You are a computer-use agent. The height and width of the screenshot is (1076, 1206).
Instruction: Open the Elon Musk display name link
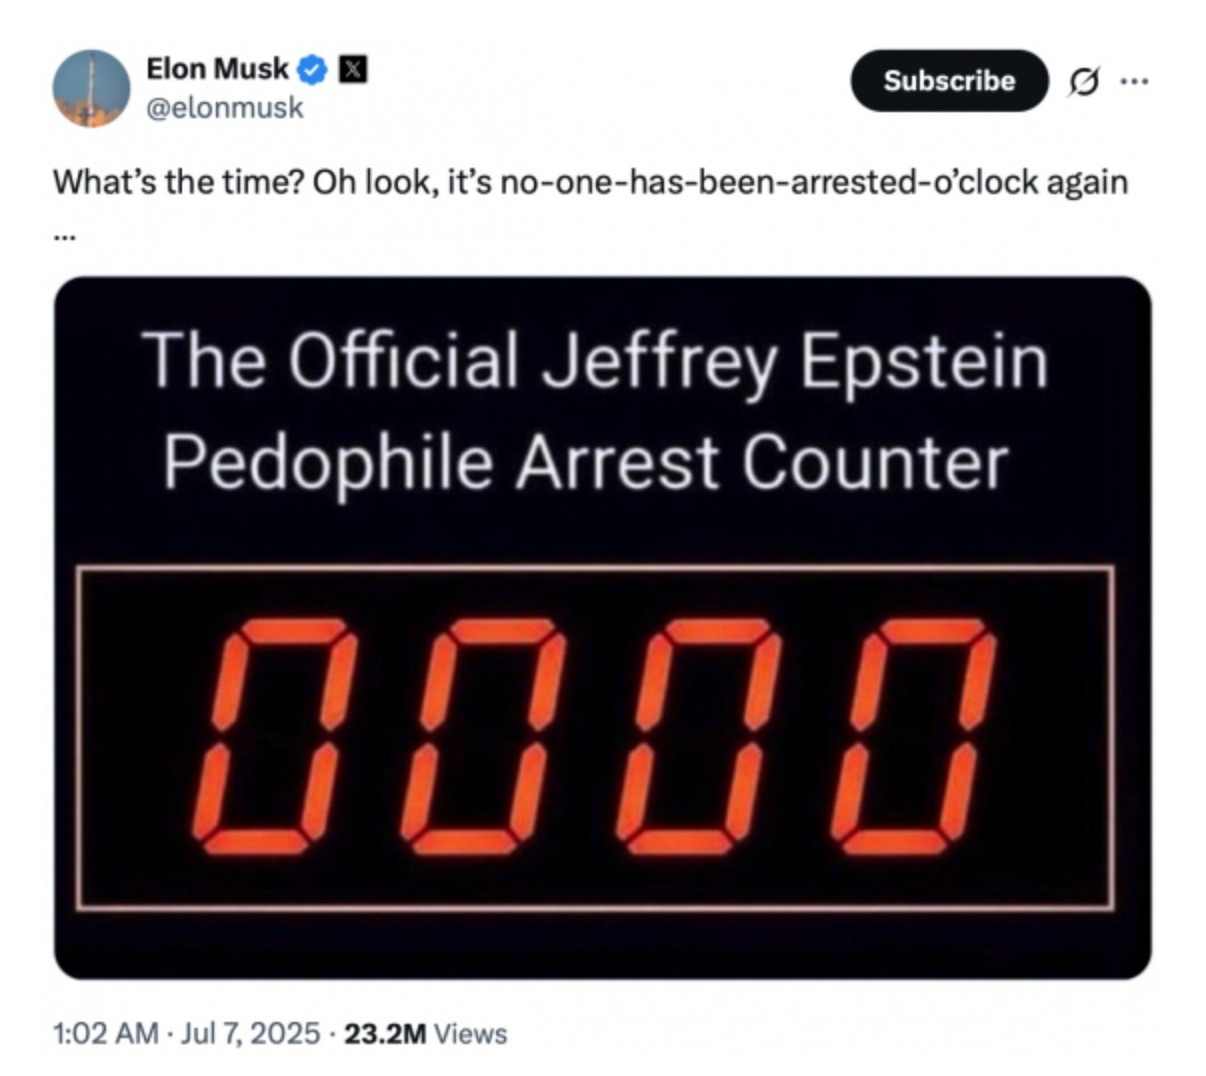217,69
